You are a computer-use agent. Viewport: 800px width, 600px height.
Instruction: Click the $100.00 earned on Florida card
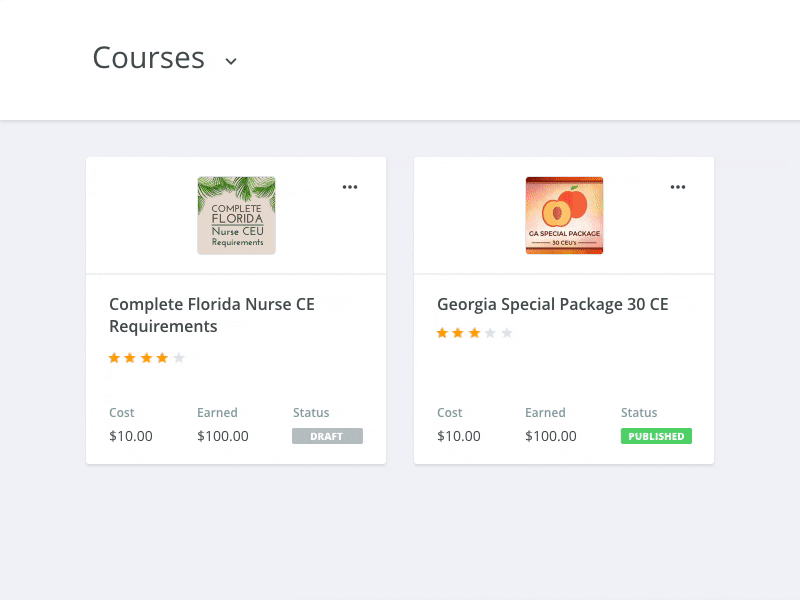[223, 436]
